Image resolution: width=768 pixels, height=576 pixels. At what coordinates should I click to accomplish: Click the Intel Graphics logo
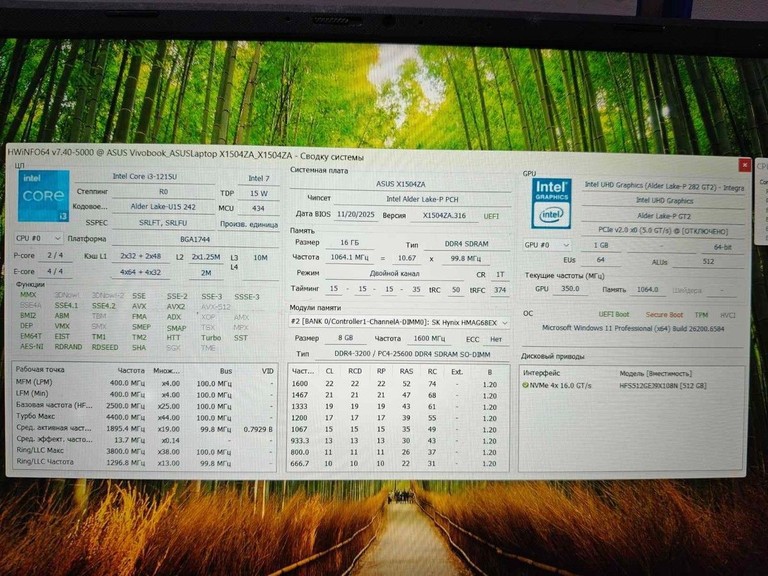click(x=552, y=203)
